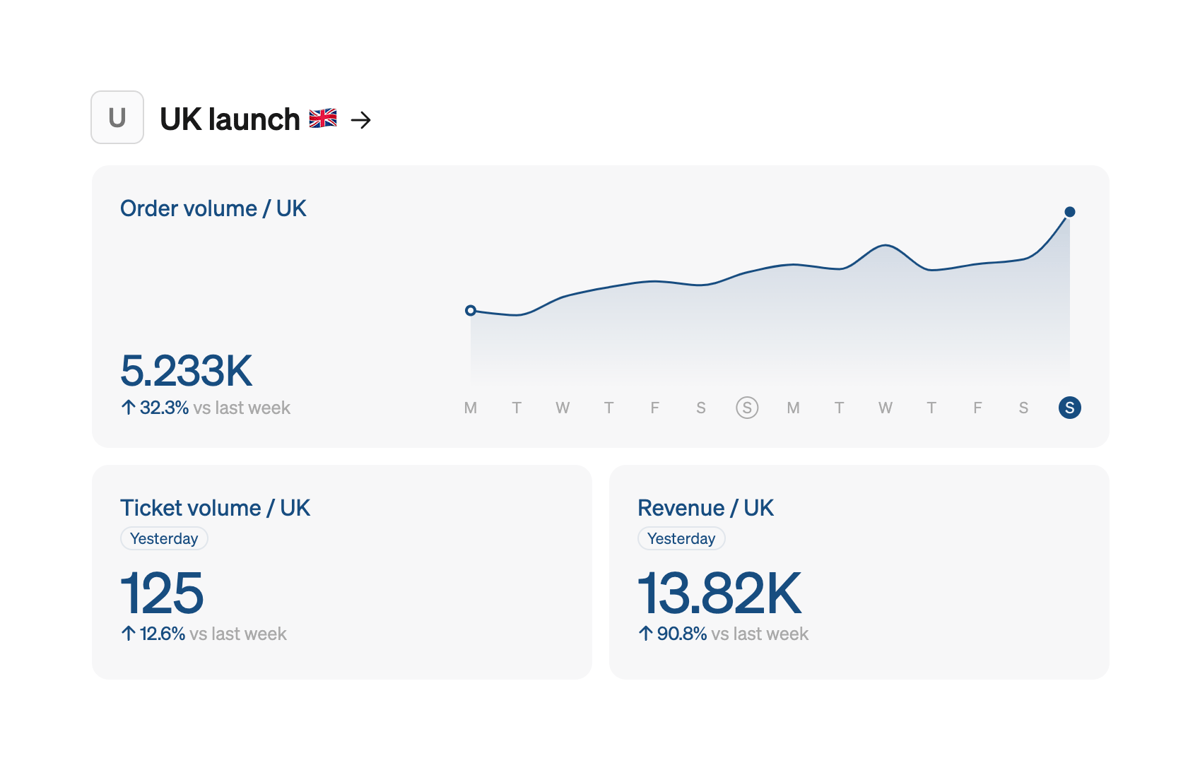Click the upward arrow beside 12.6%

tap(129, 633)
